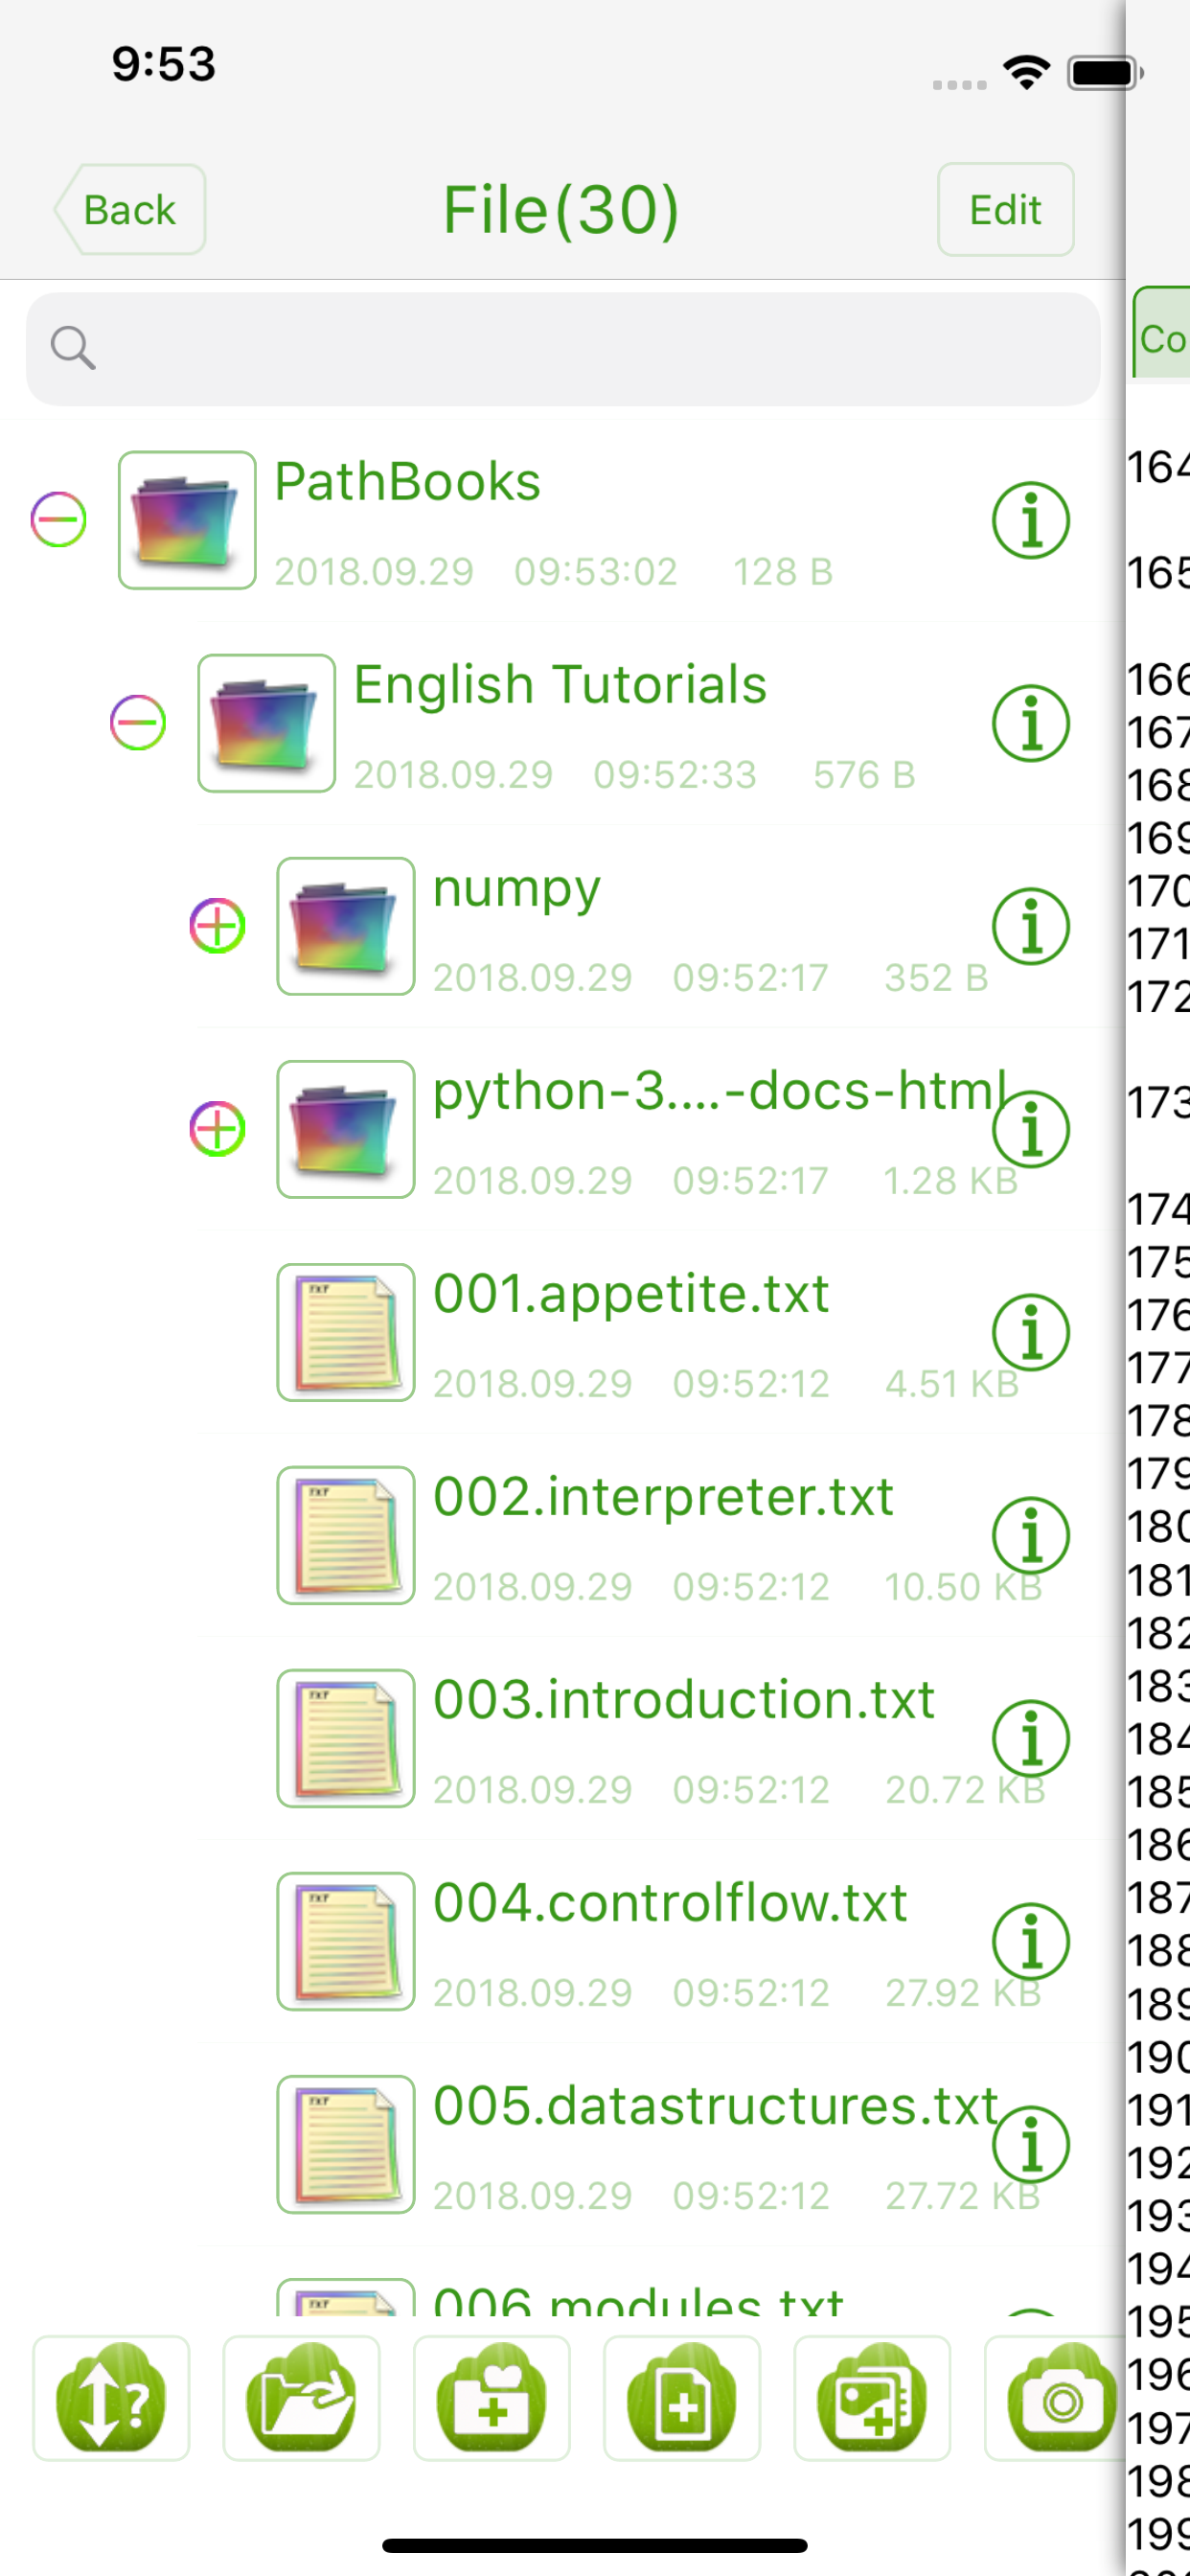1190x2576 pixels.
Task: Tap the 001.appetite.txt file icon
Action: click(346, 1332)
